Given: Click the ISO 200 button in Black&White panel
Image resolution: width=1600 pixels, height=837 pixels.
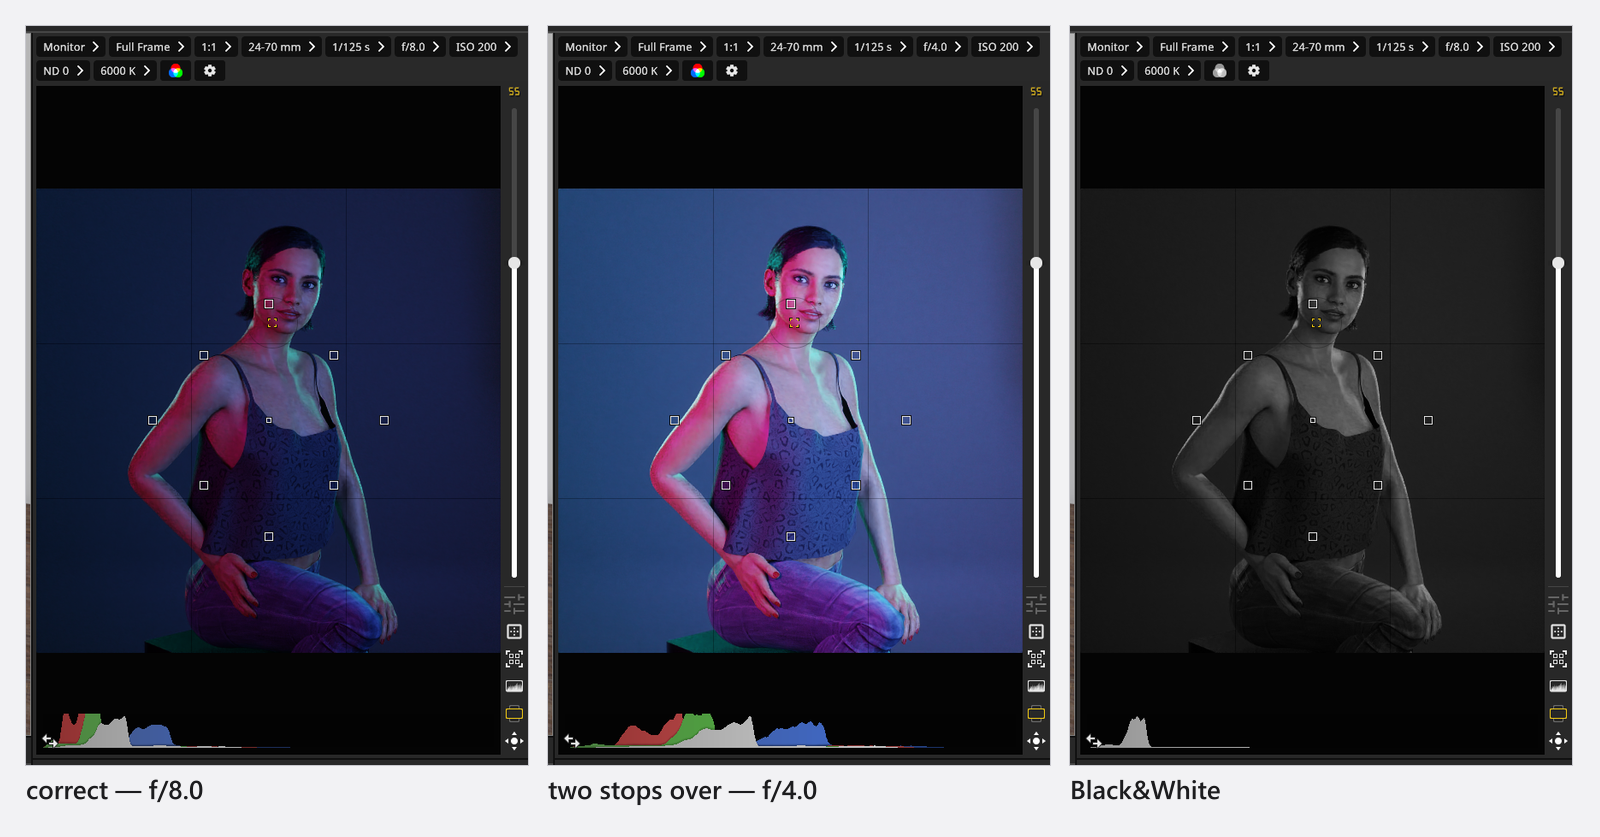Looking at the screenshot, I should click(1527, 47).
